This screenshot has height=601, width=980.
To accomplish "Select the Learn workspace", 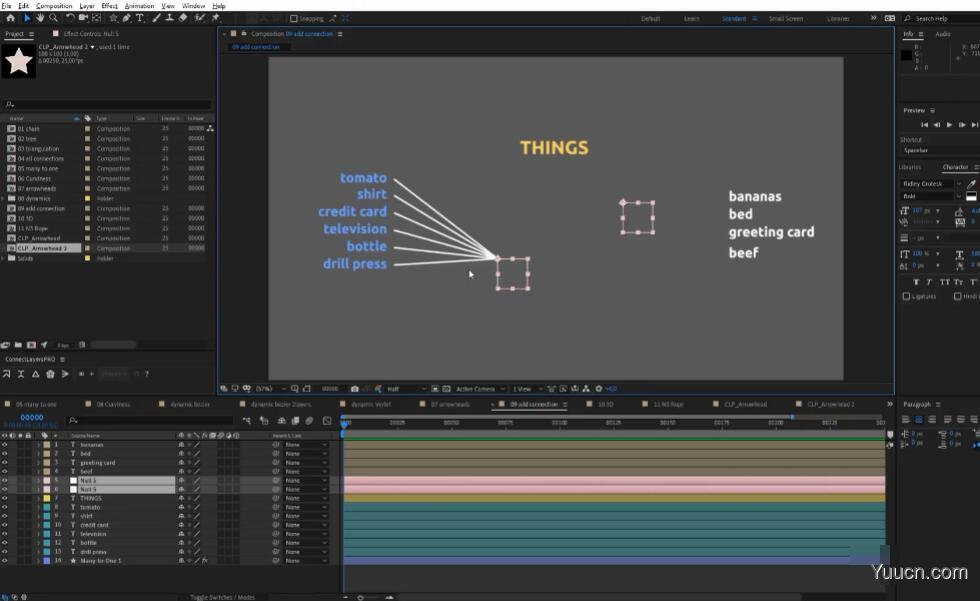I will pyautogui.click(x=691, y=19).
